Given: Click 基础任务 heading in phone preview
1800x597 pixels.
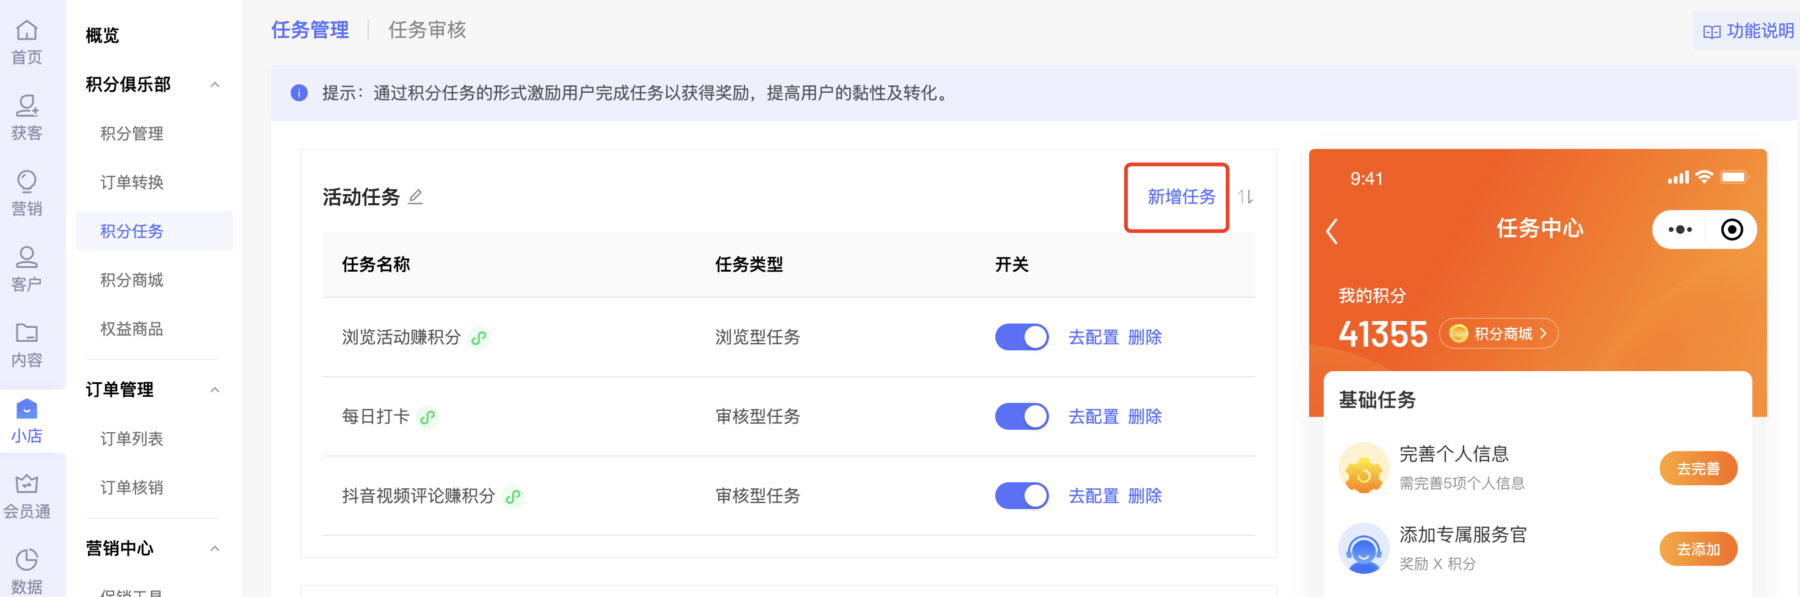Looking at the screenshot, I should 1377,400.
